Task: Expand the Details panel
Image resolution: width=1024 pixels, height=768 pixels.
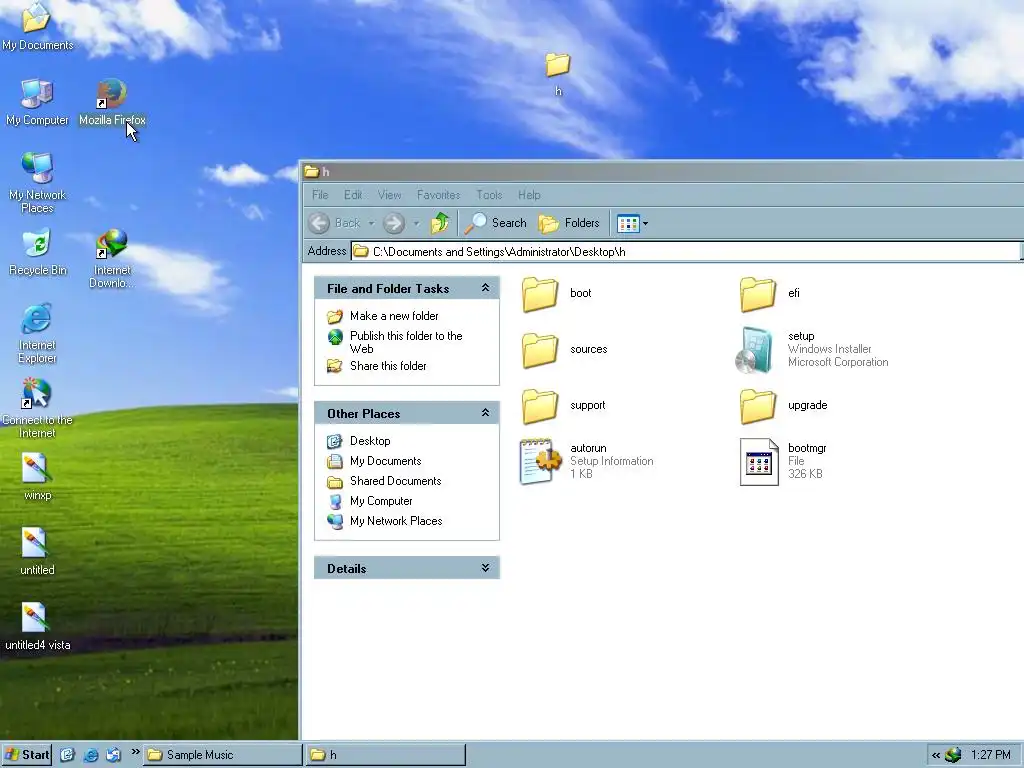Action: 485,568
